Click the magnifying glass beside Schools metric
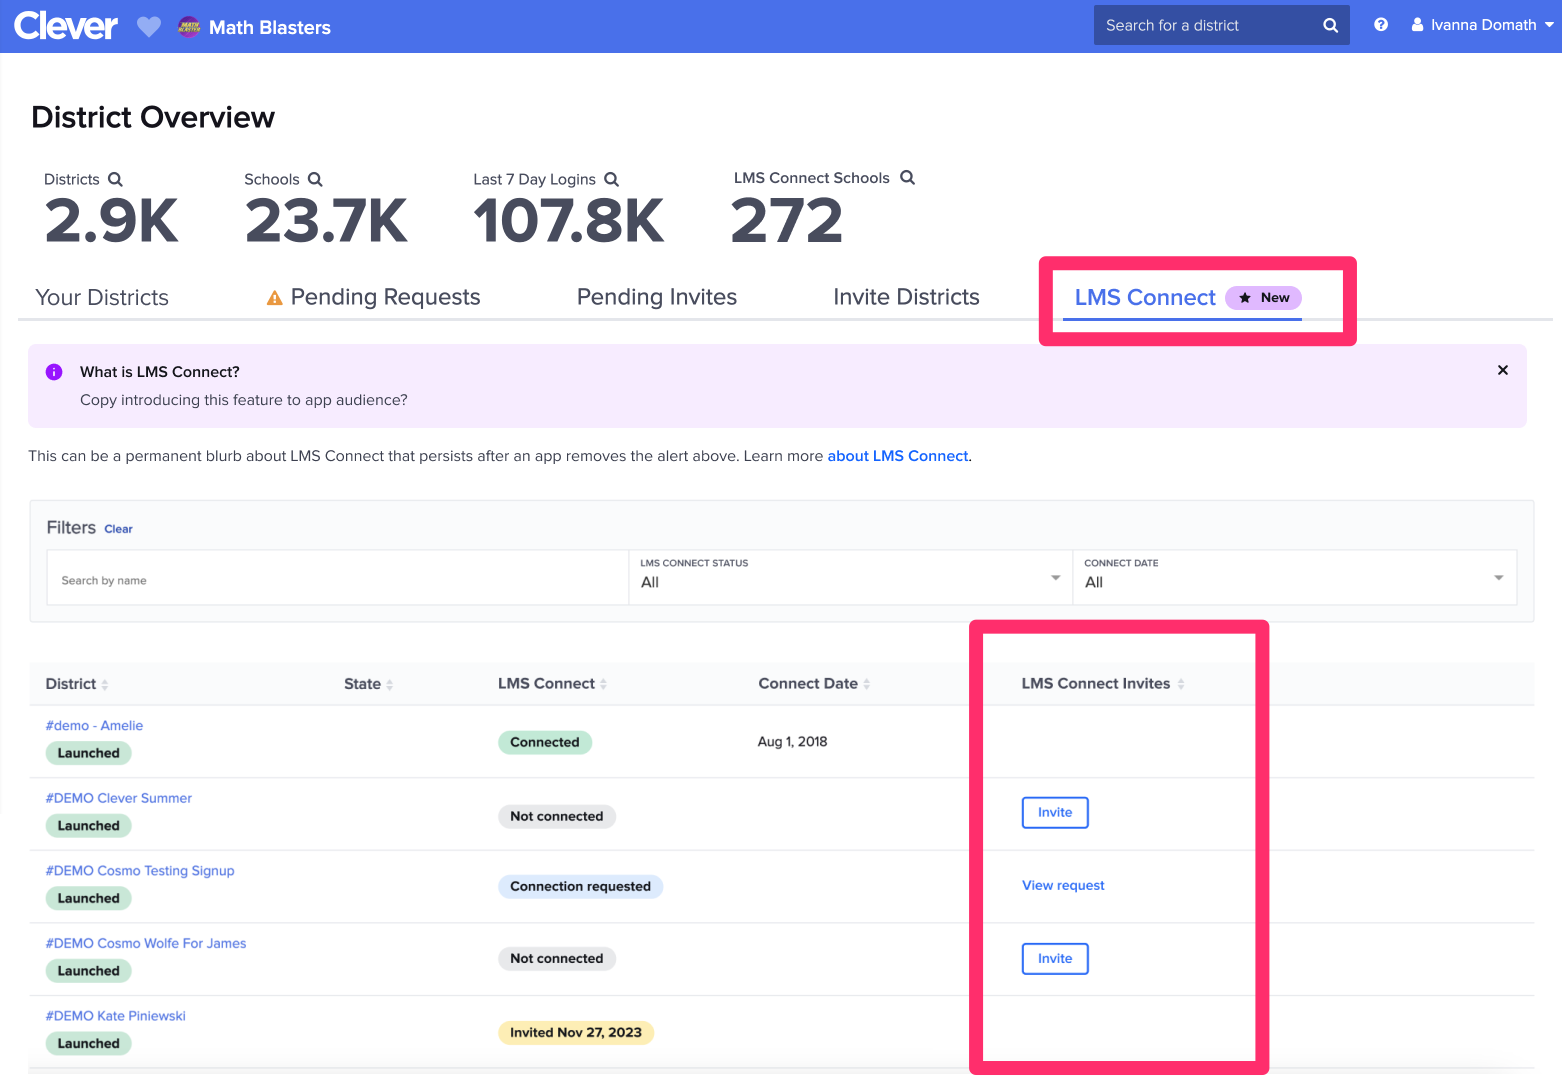Screen dimensions: 1562x1076 (x=317, y=179)
